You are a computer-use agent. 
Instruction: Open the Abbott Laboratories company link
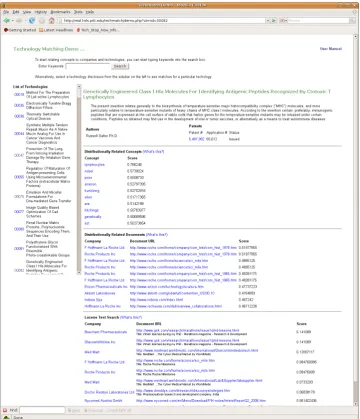[x=100, y=293]
